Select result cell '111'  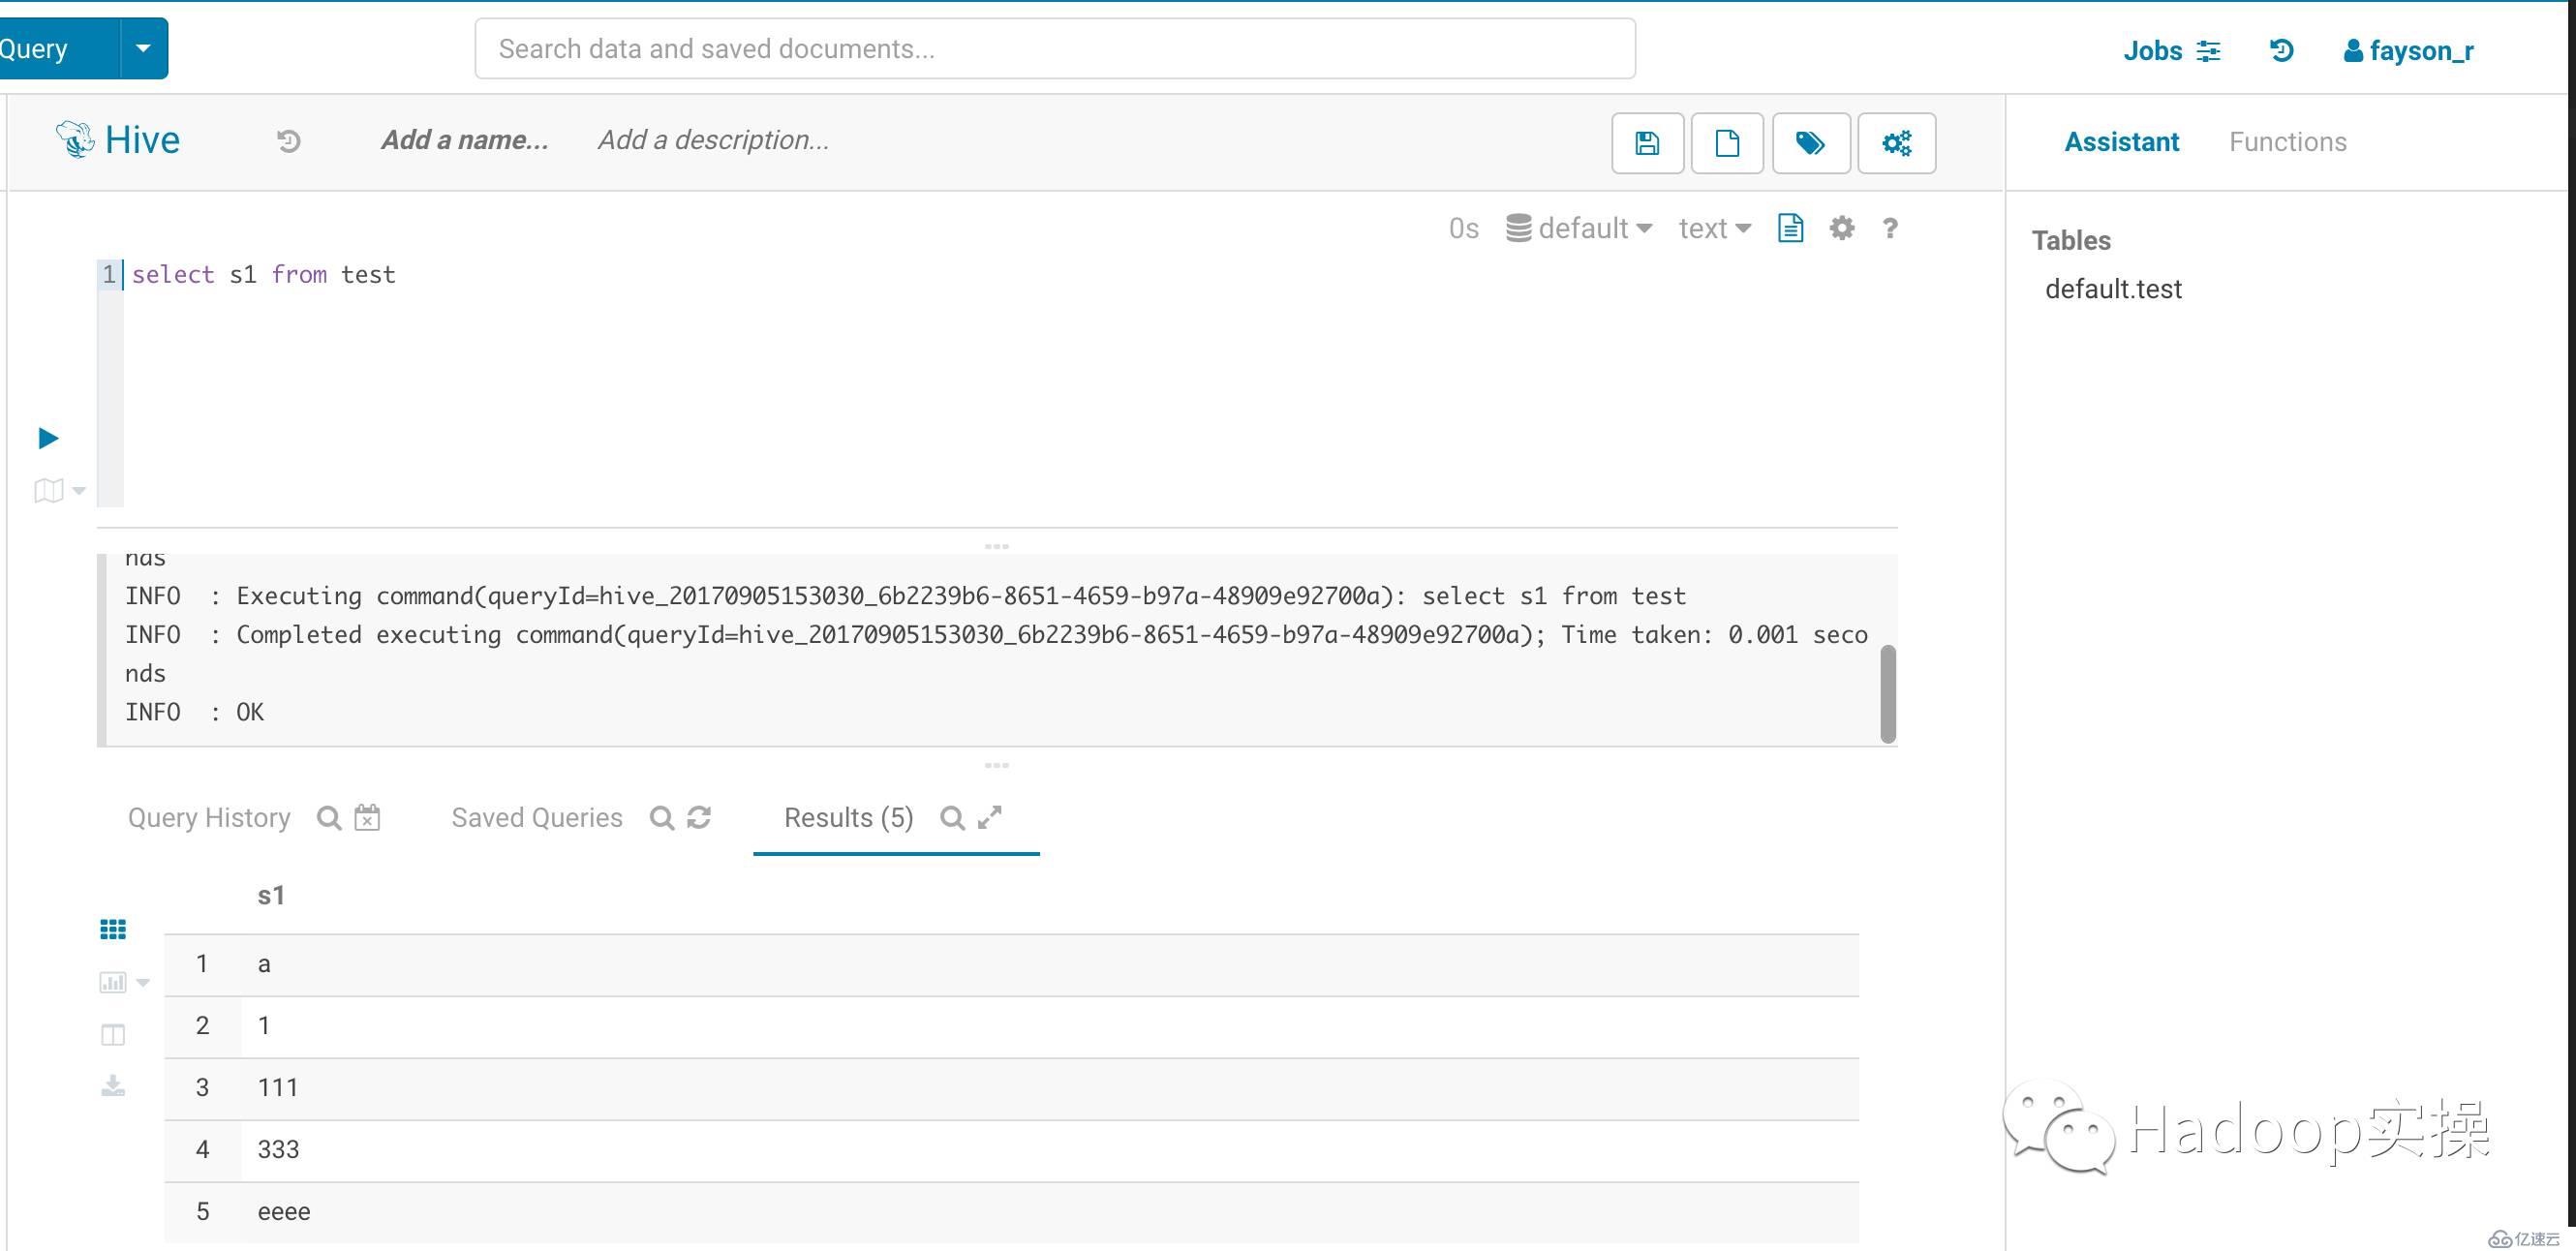1050,1088
